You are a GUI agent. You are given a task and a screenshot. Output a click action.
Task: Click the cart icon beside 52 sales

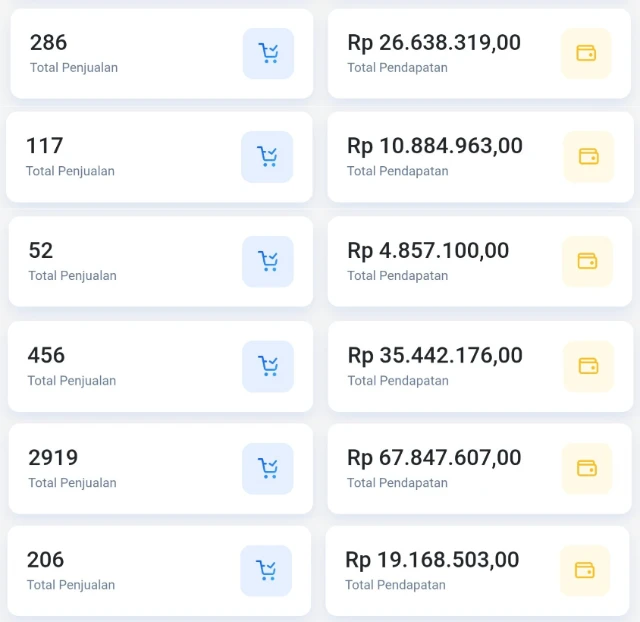click(268, 261)
